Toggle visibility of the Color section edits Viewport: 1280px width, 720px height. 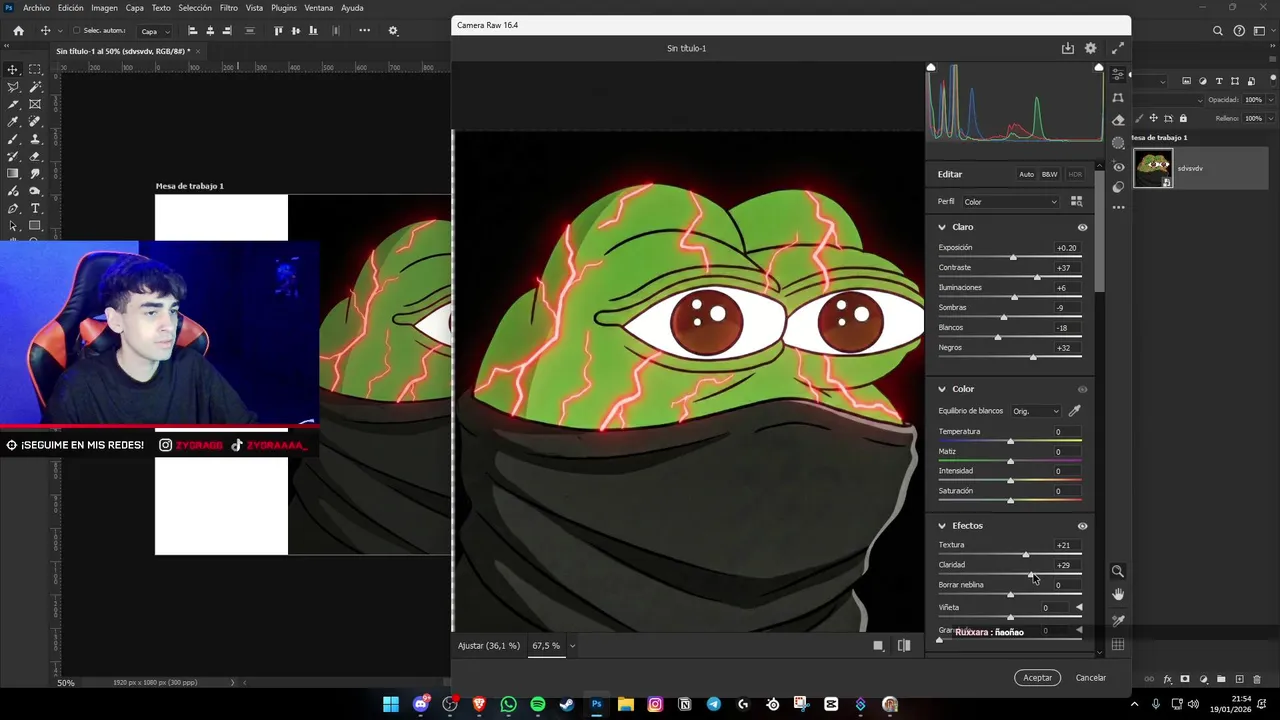[x=1082, y=389]
